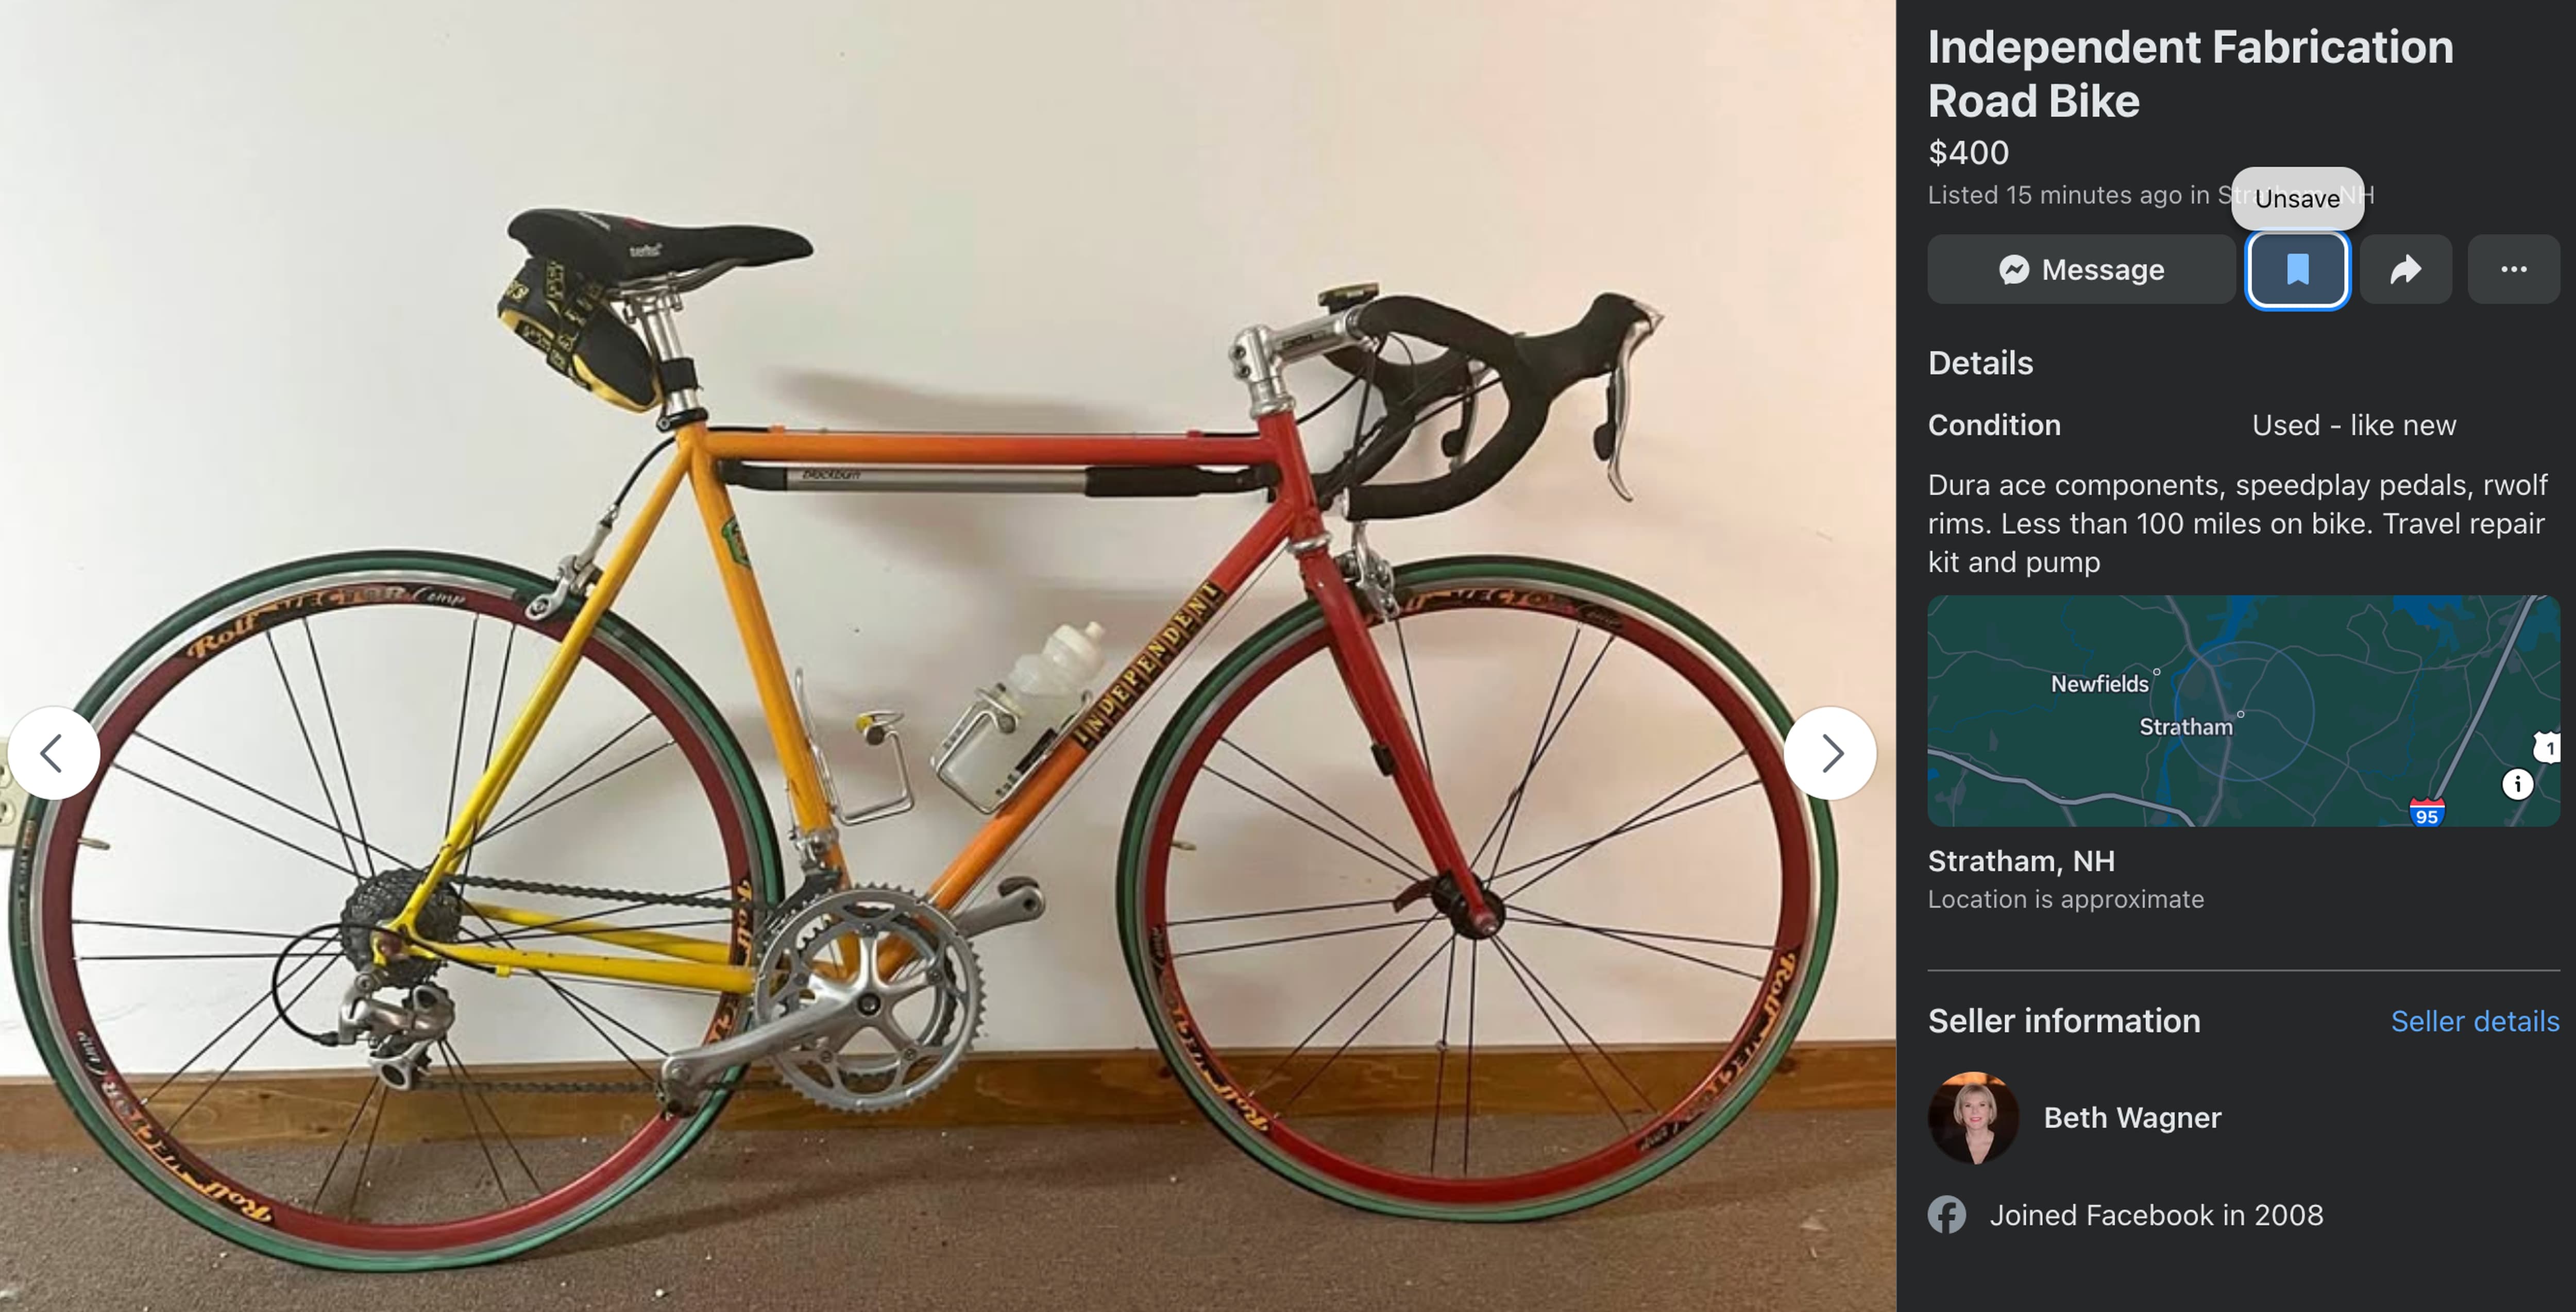Viewport: 2576px width, 1312px height.
Task: Open seller name Beth Wagner
Action: (x=2132, y=1118)
